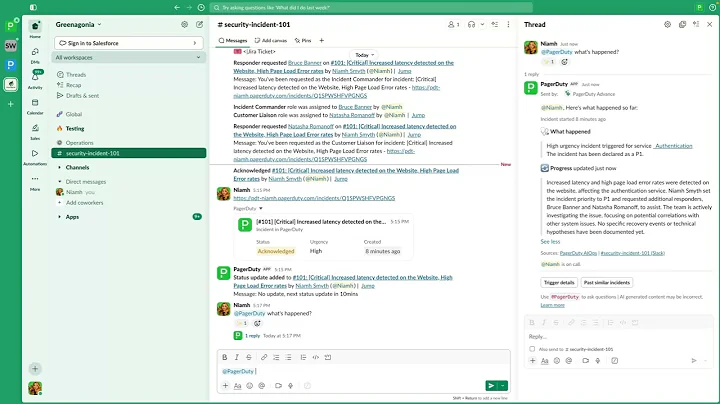The width and height of the screenshot is (720, 404).
Task: Apply strikethrough in main message composer
Action: tap(248, 357)
